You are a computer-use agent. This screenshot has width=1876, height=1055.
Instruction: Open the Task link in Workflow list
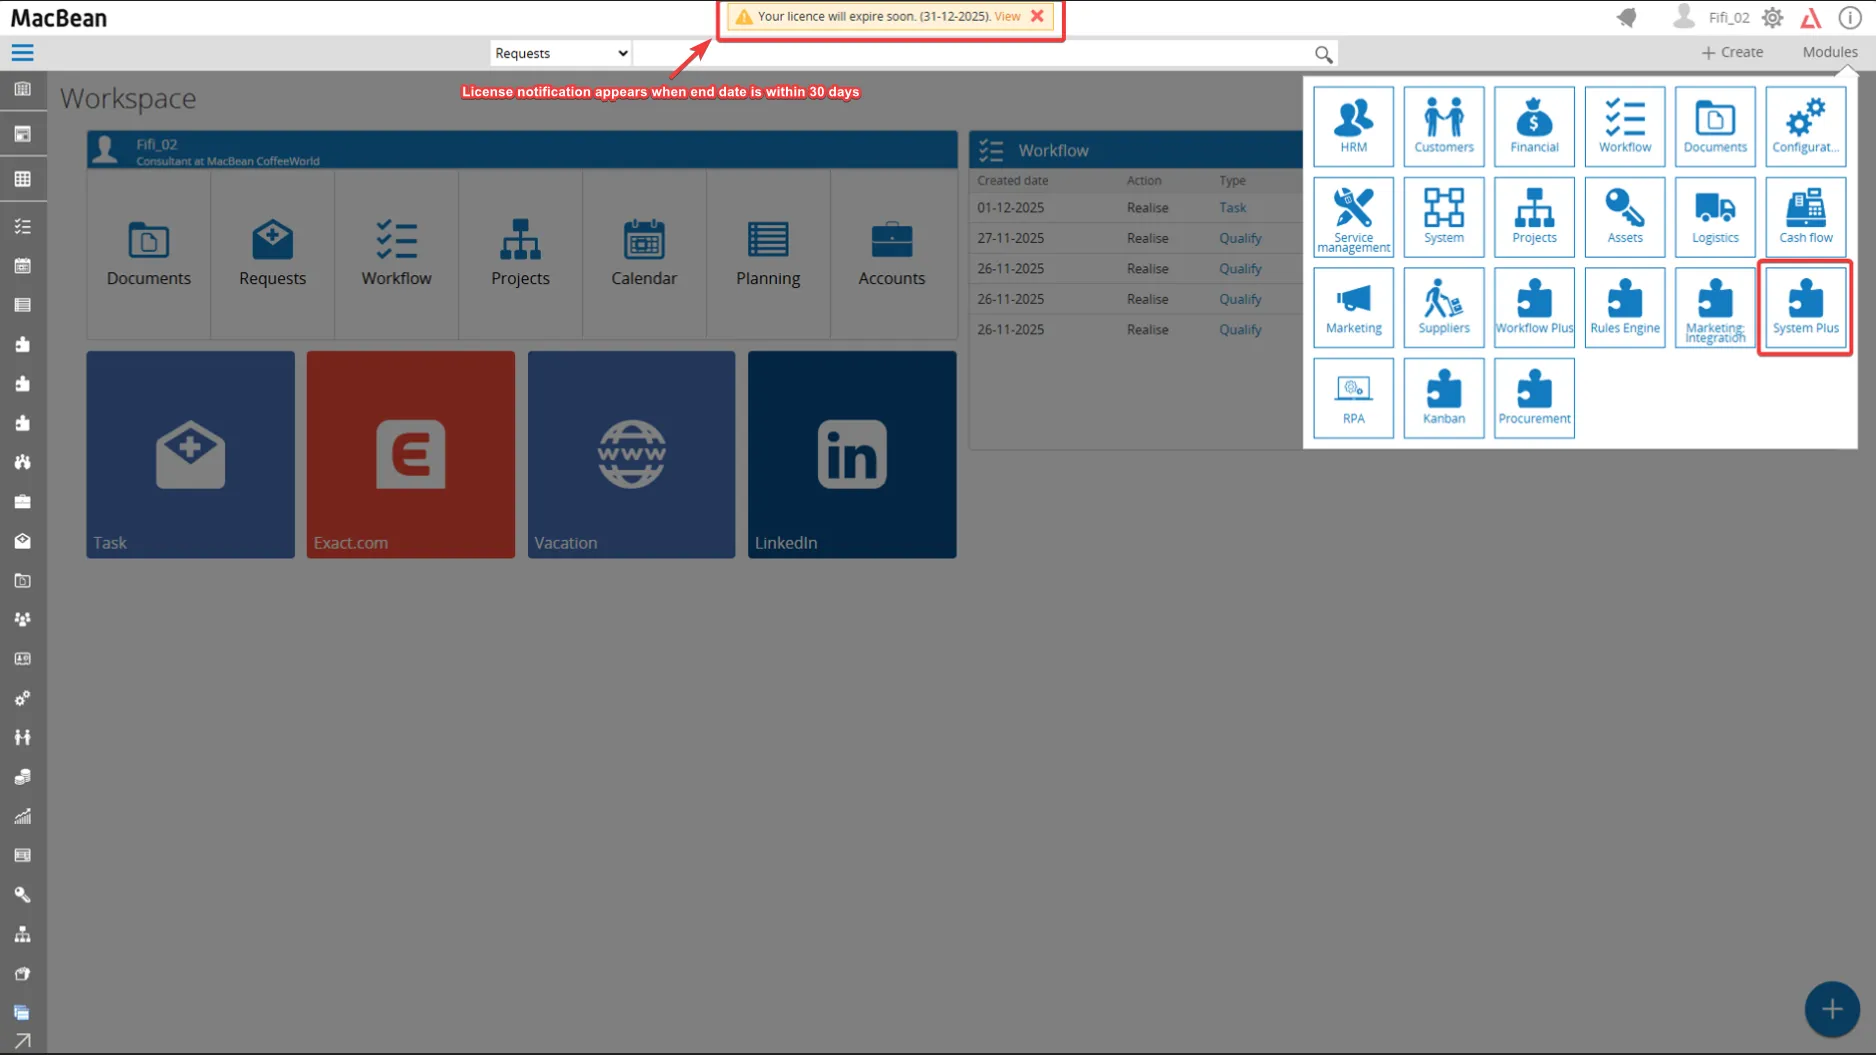click(x=1232, y=208)
